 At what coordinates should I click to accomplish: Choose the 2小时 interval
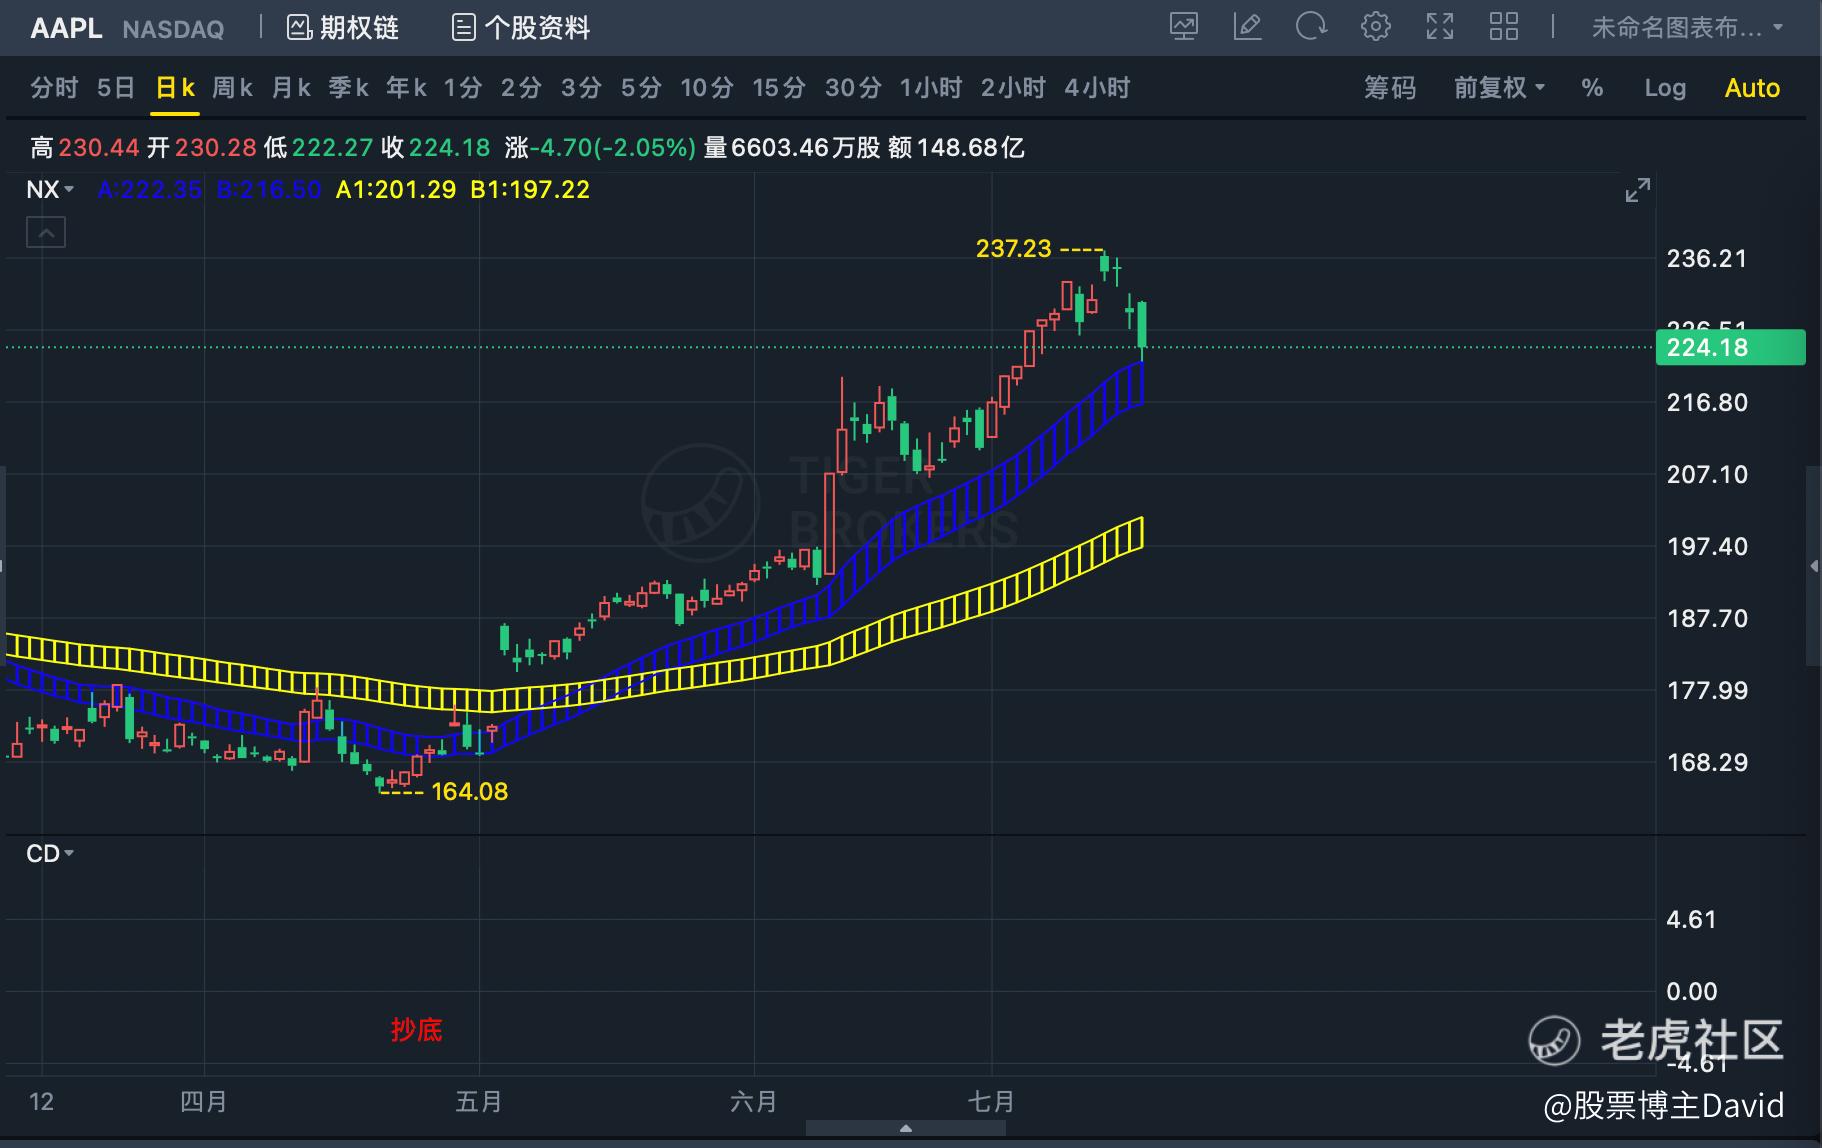pyautogui.click(x=1013, y=88)
